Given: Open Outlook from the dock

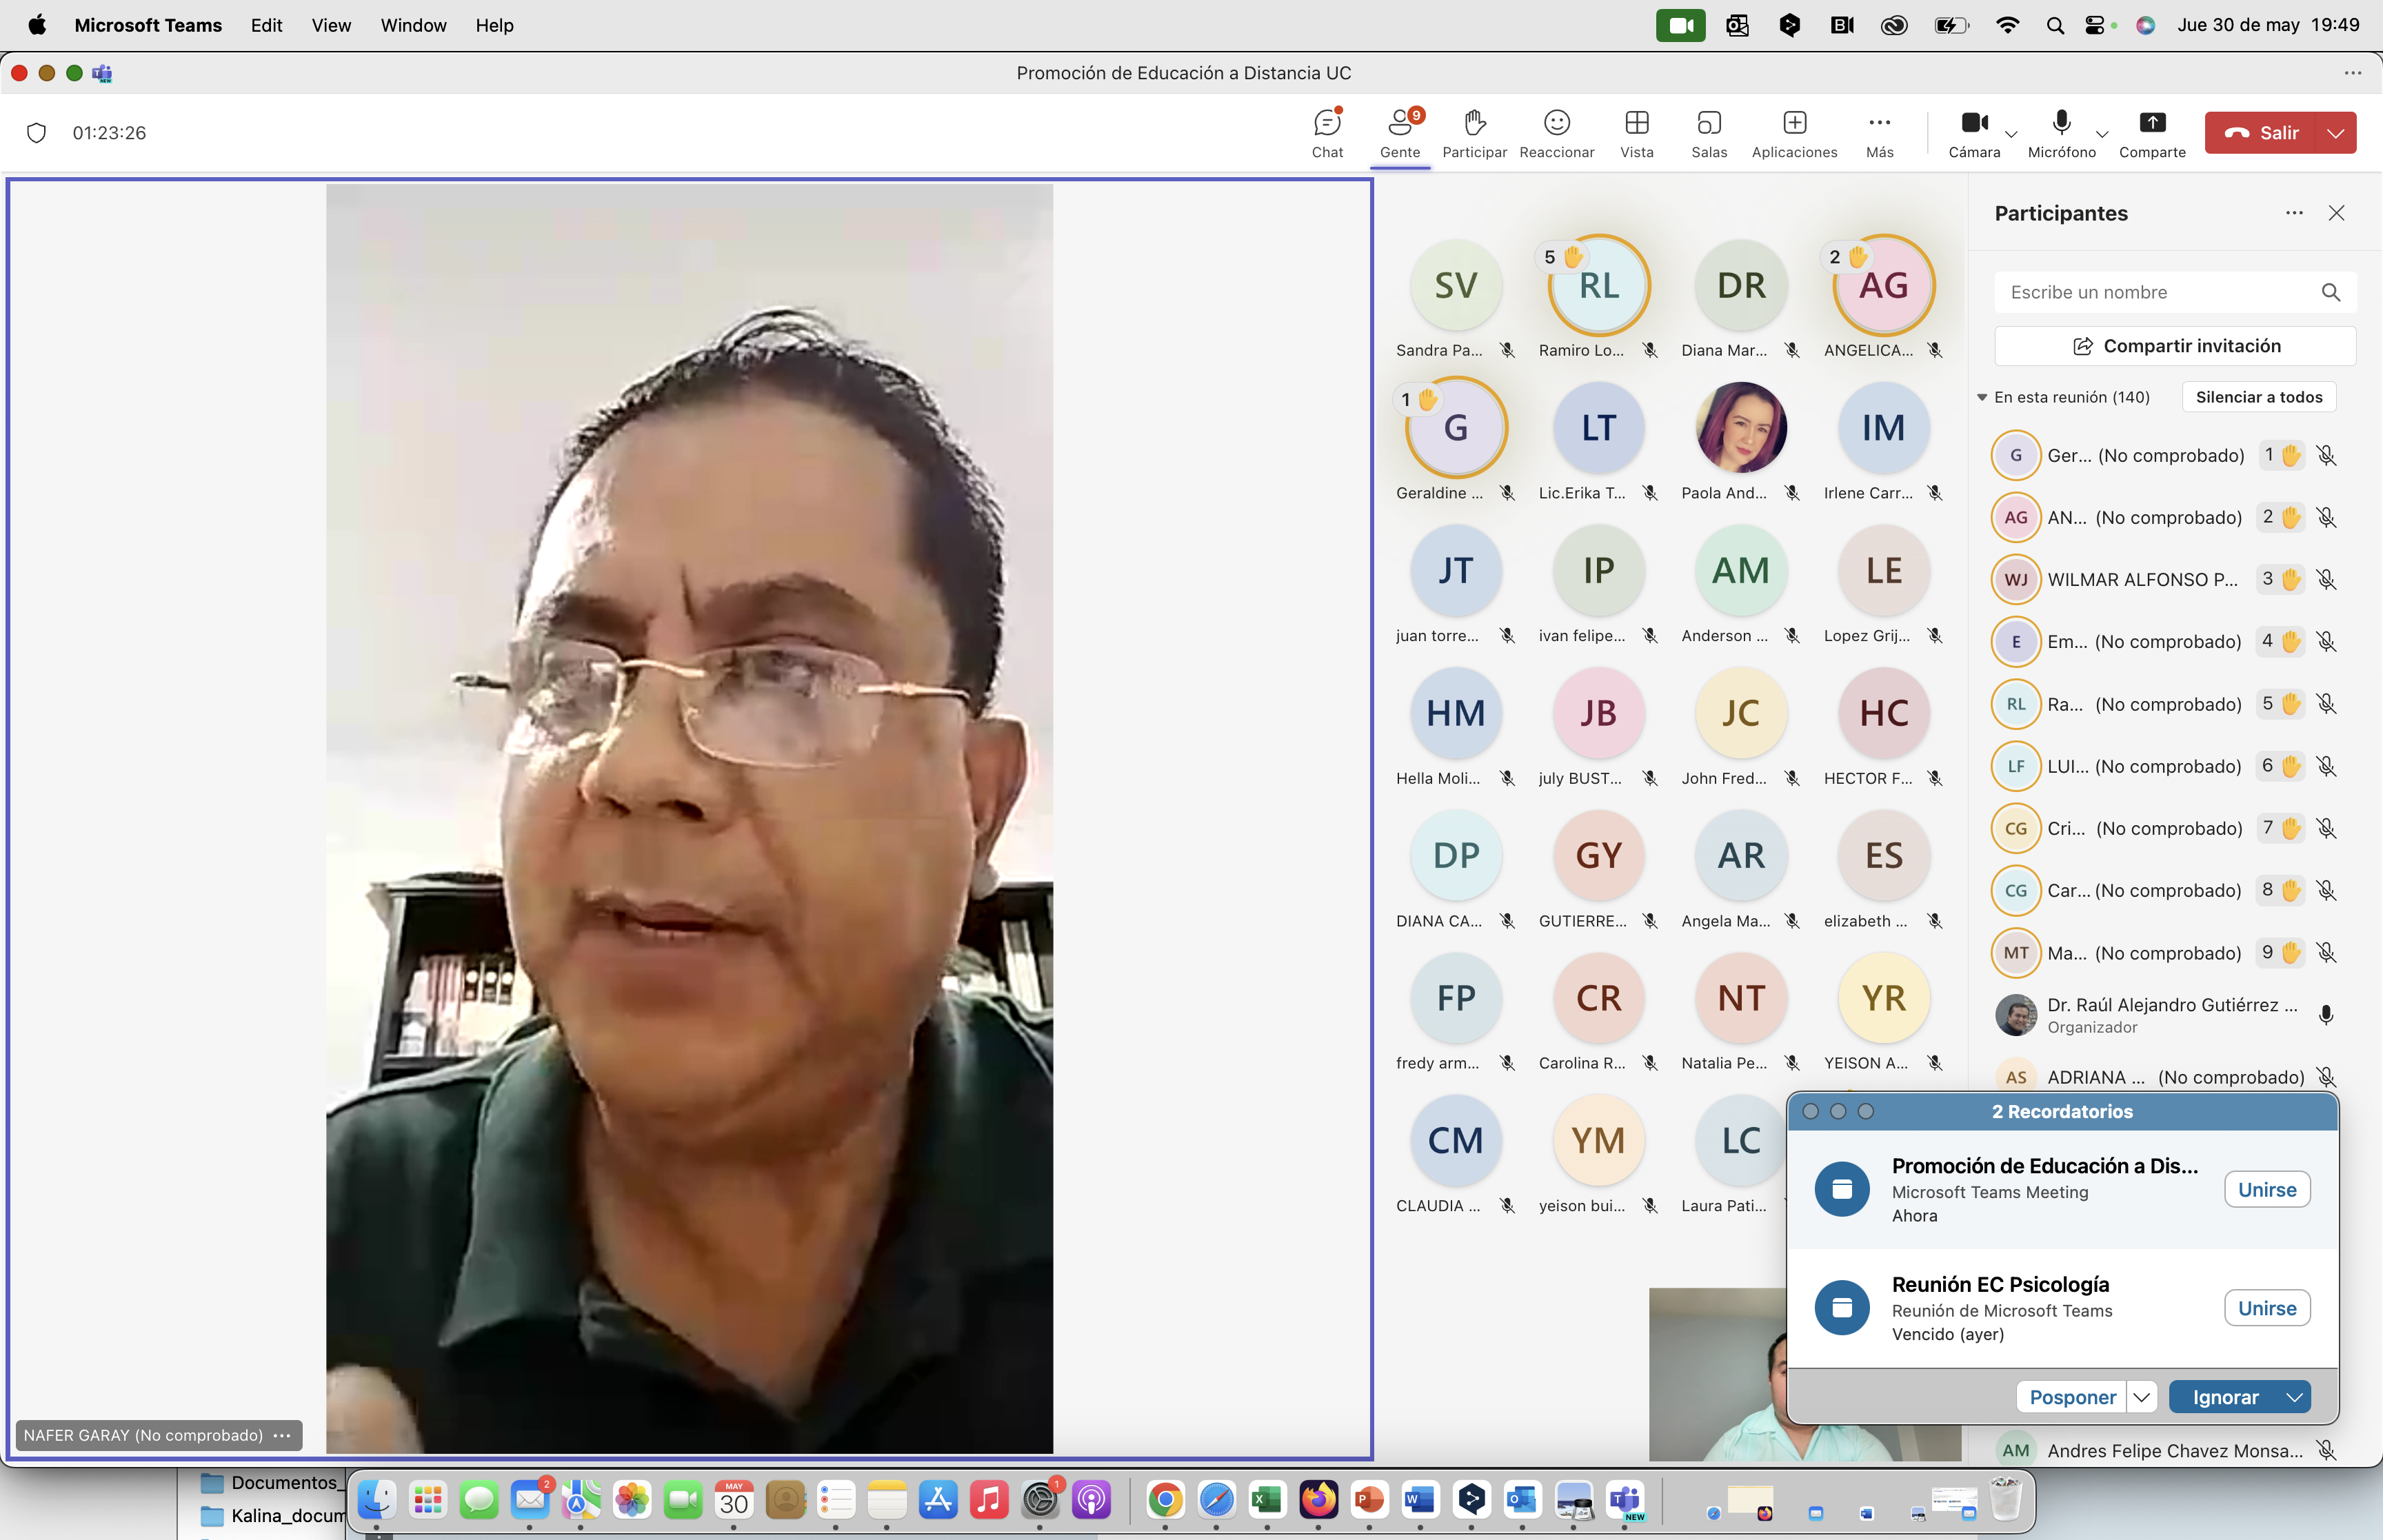Looking at the screenshot, I should (1522, 1500).
